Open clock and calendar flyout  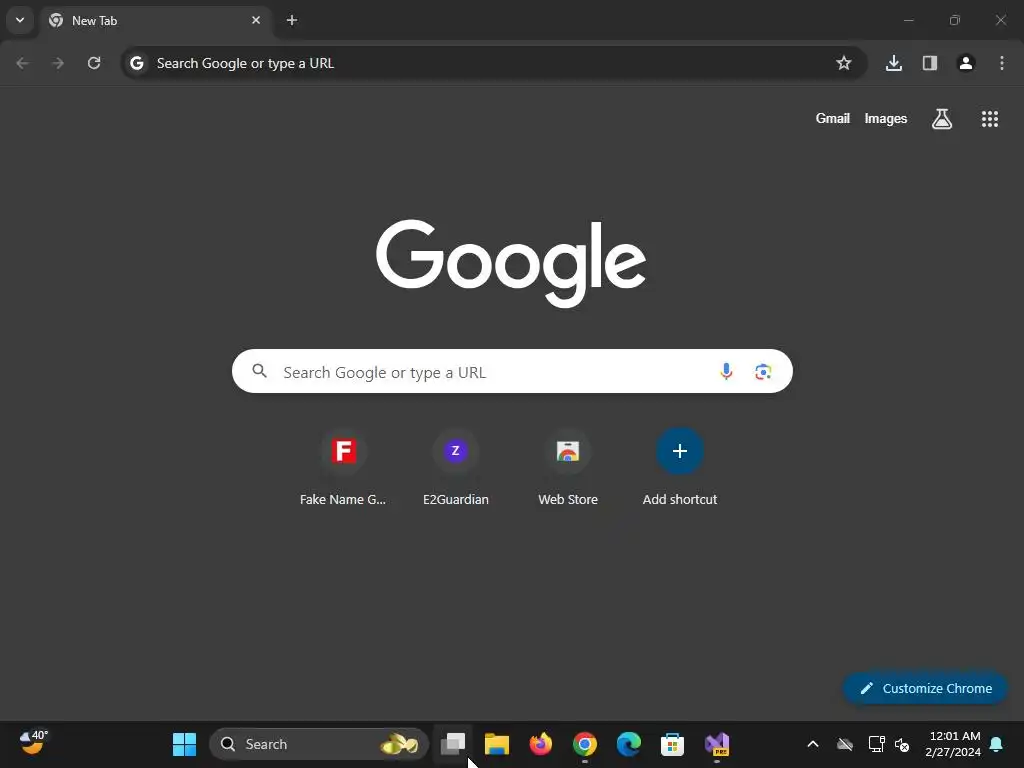[x=953, y=744]
